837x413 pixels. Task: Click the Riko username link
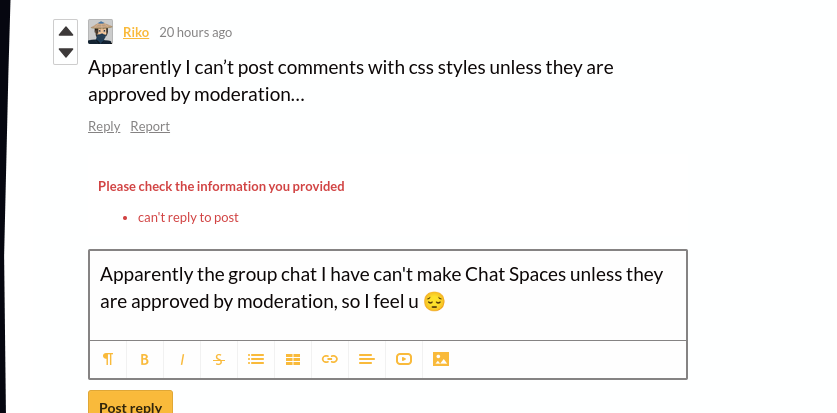tap(136, 32)
